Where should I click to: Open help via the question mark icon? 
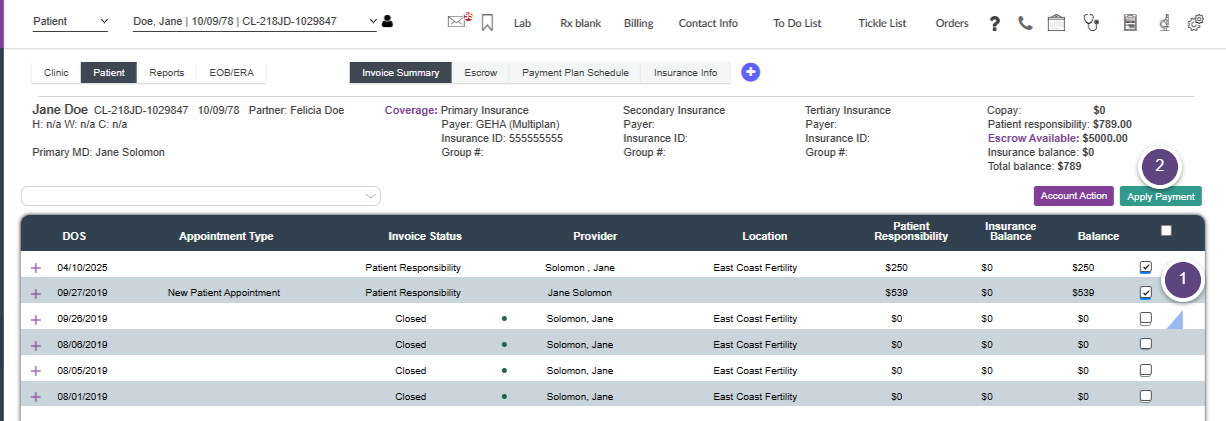995,23
